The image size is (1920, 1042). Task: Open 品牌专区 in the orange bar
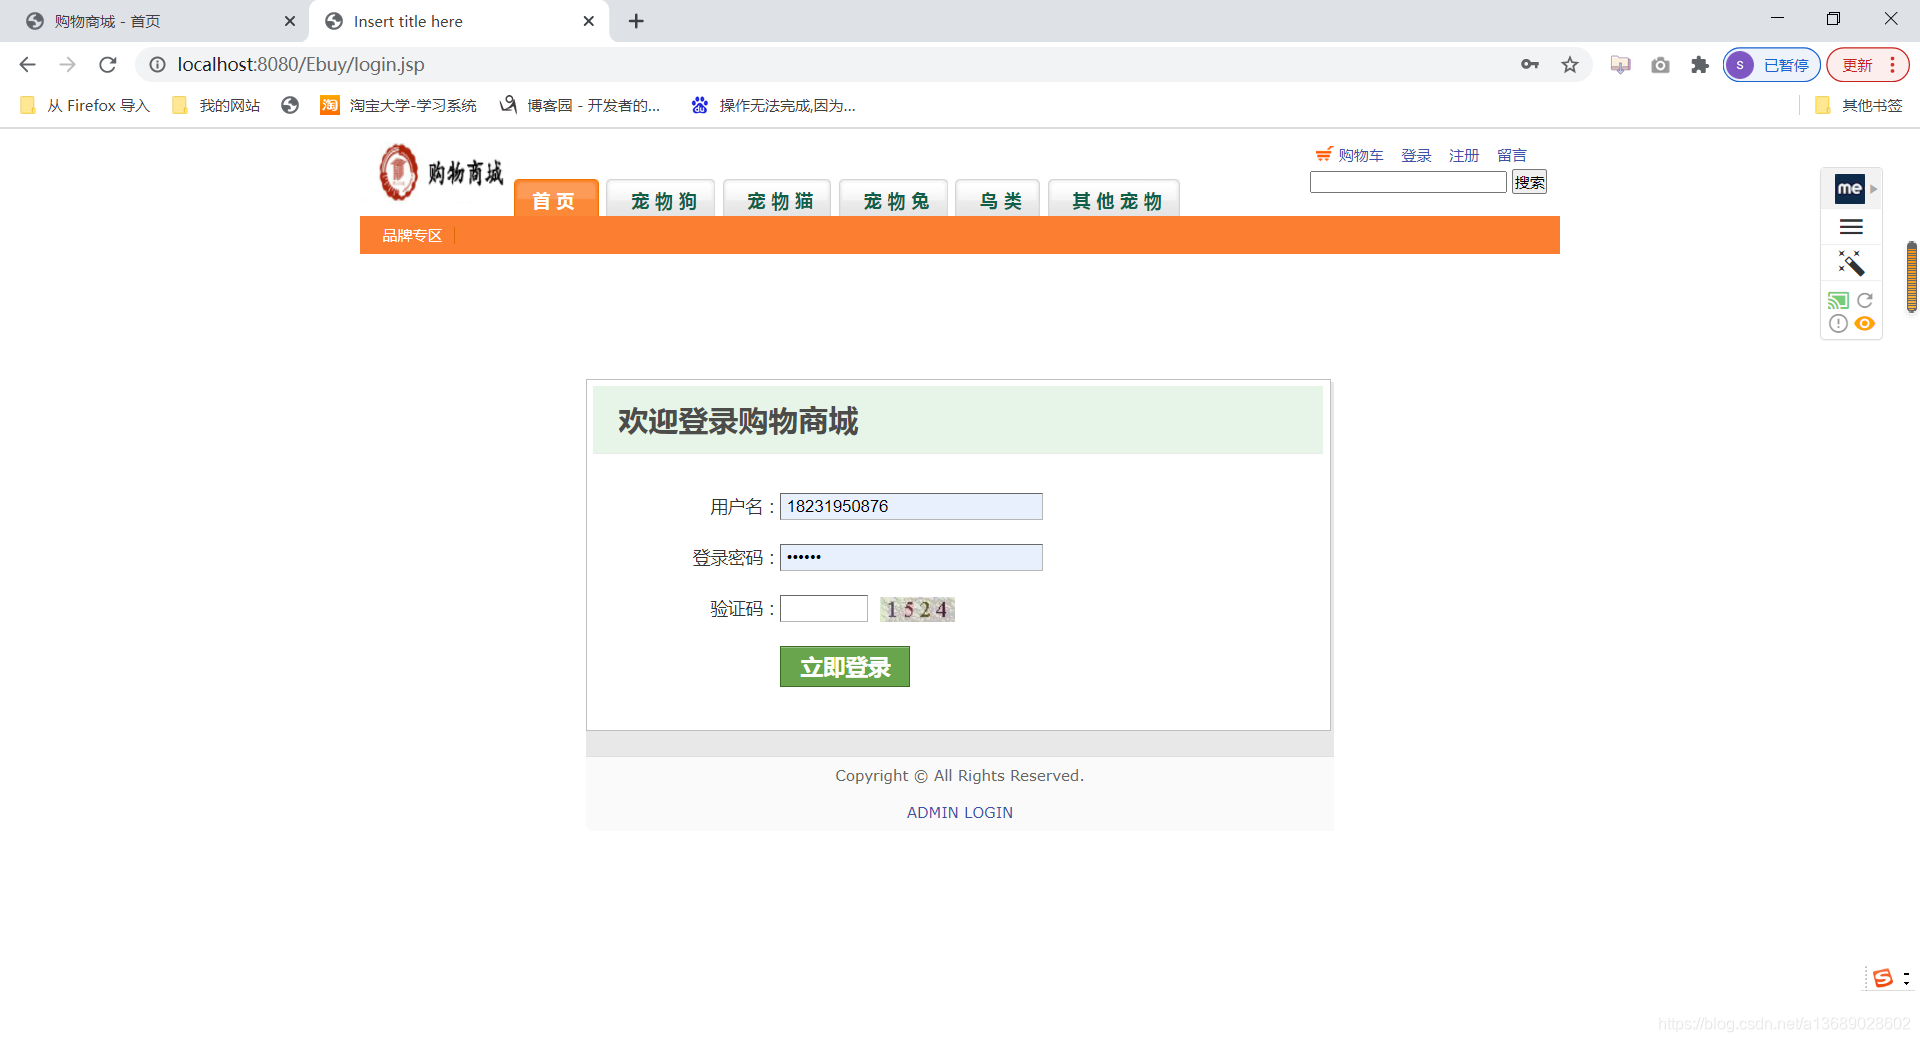pos(412,235)
